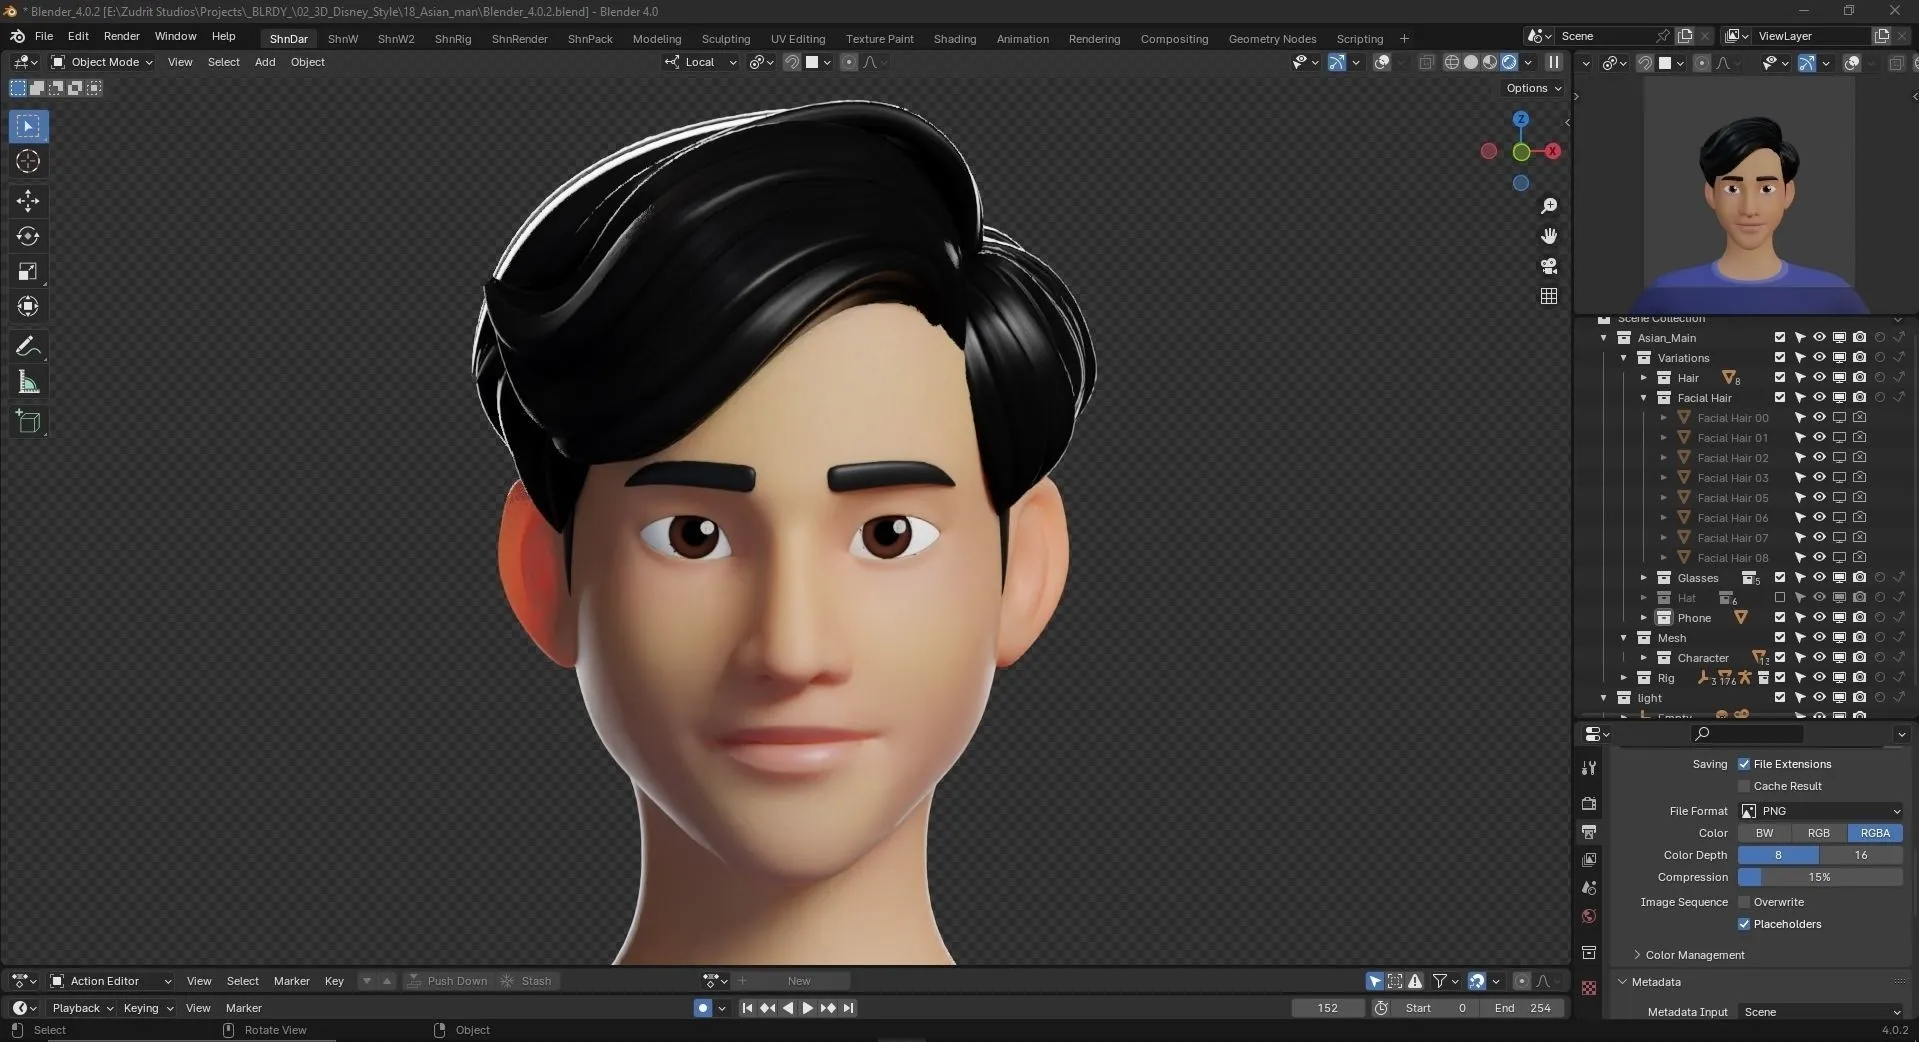Open the Output Properties tab in the properties sidebar
This screenshot has height=1042, width=1919.
click(x=1588, y=832)
